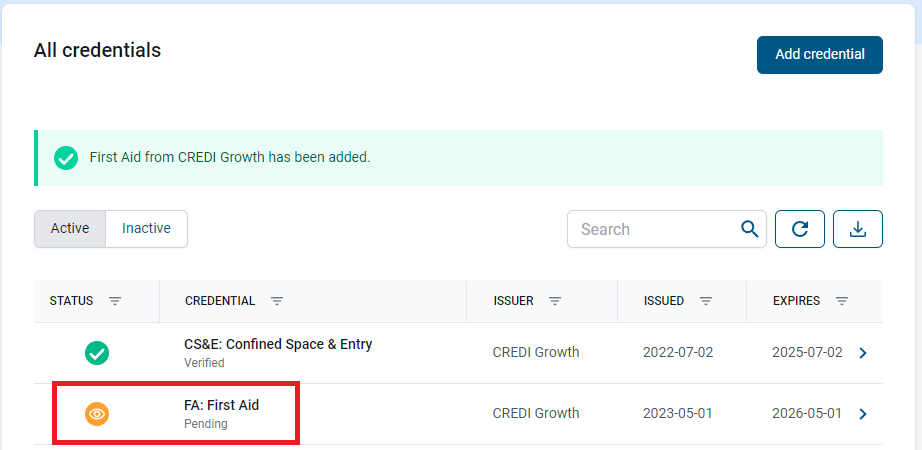Filter by the Status column icon

[x=115, y=301]
